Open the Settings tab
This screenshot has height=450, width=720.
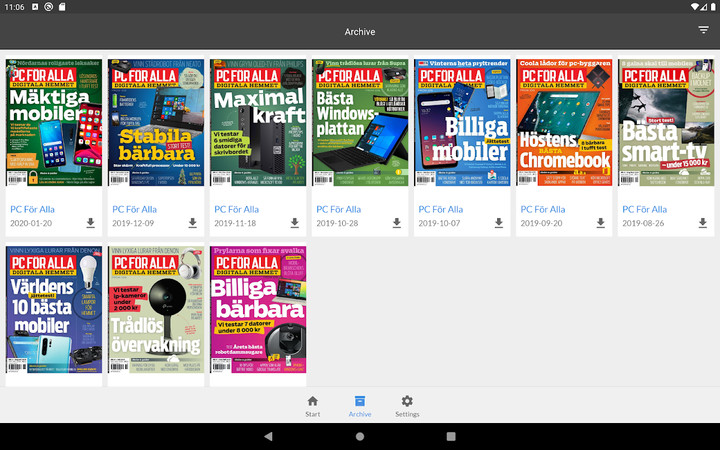click(x=407, y=405)
